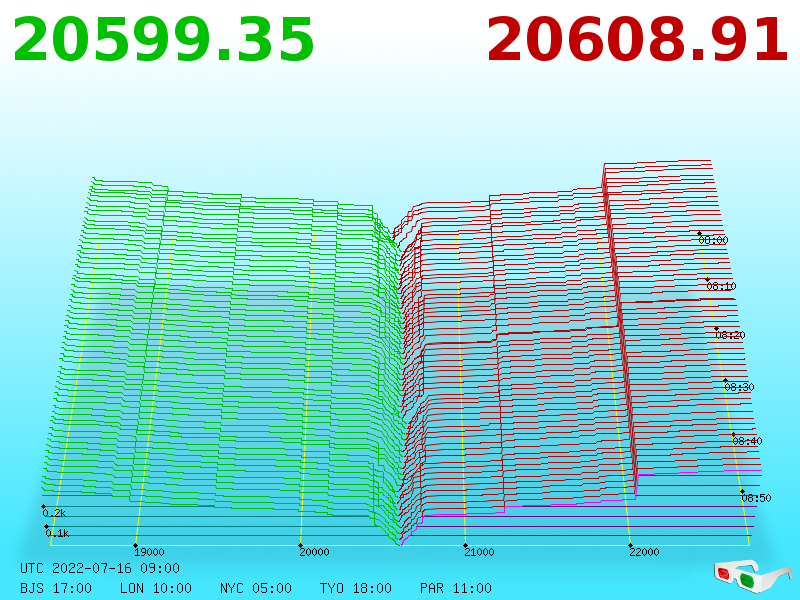Click the UTC 2022-07-16 09:00 timestamp
Image resolution: width=800 pixels, height=600 pixels.
100,568
